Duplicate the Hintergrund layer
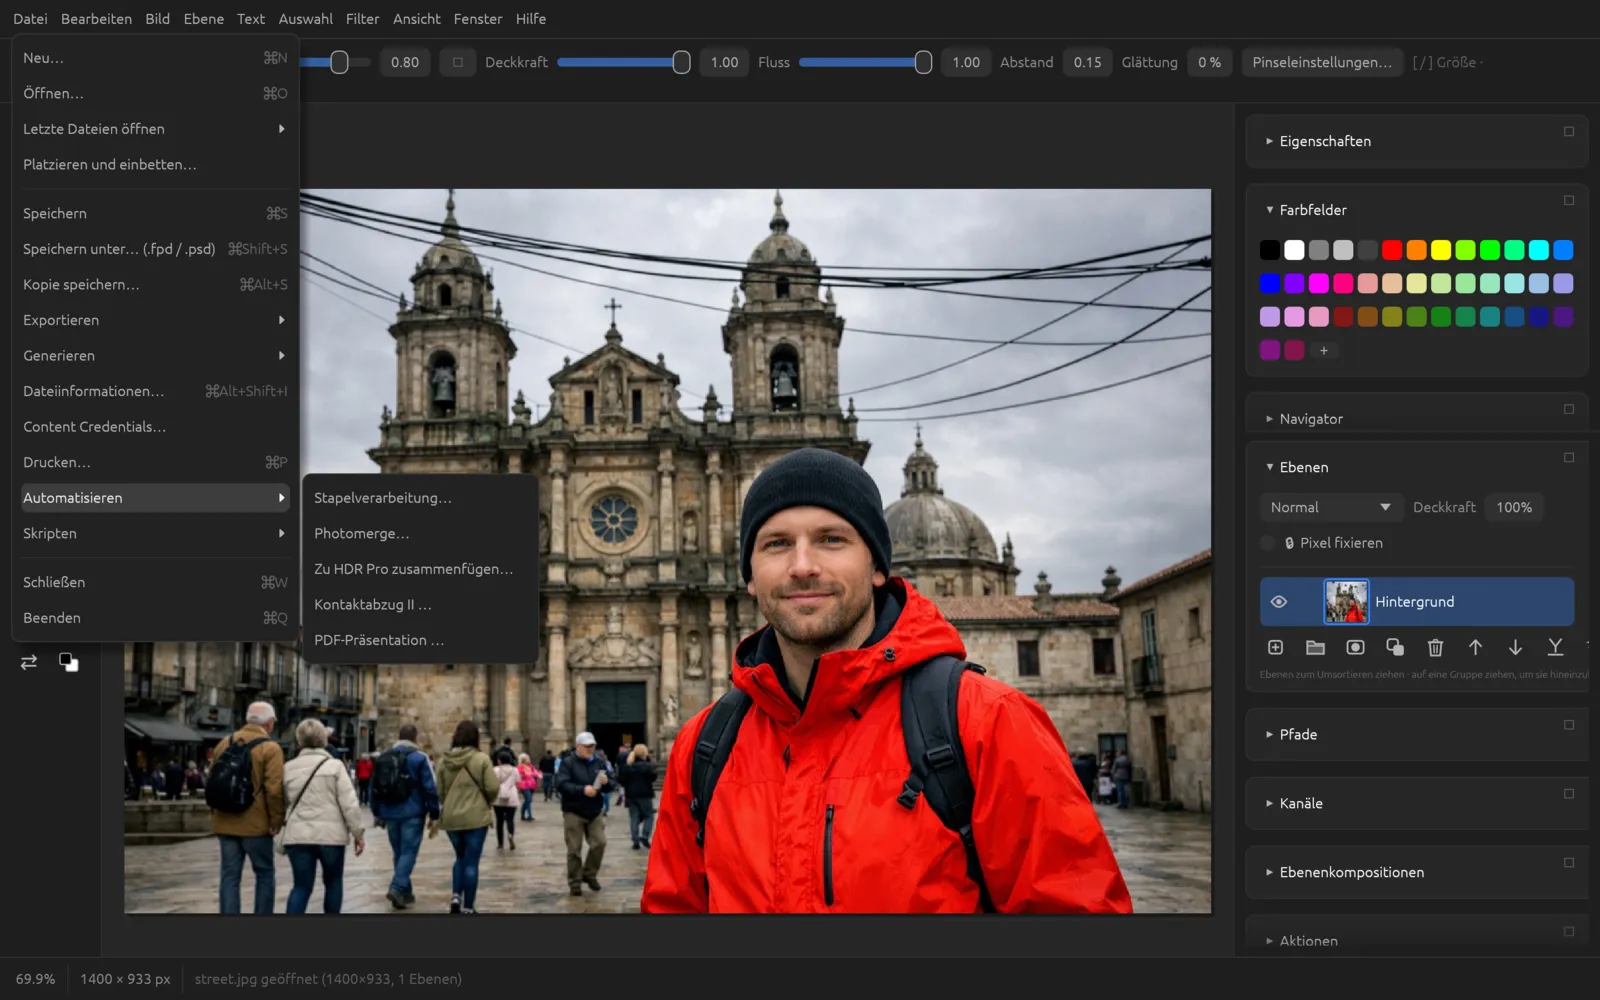The width and height of the screenshot is (1600, 1000). [x=1395, y=648]
